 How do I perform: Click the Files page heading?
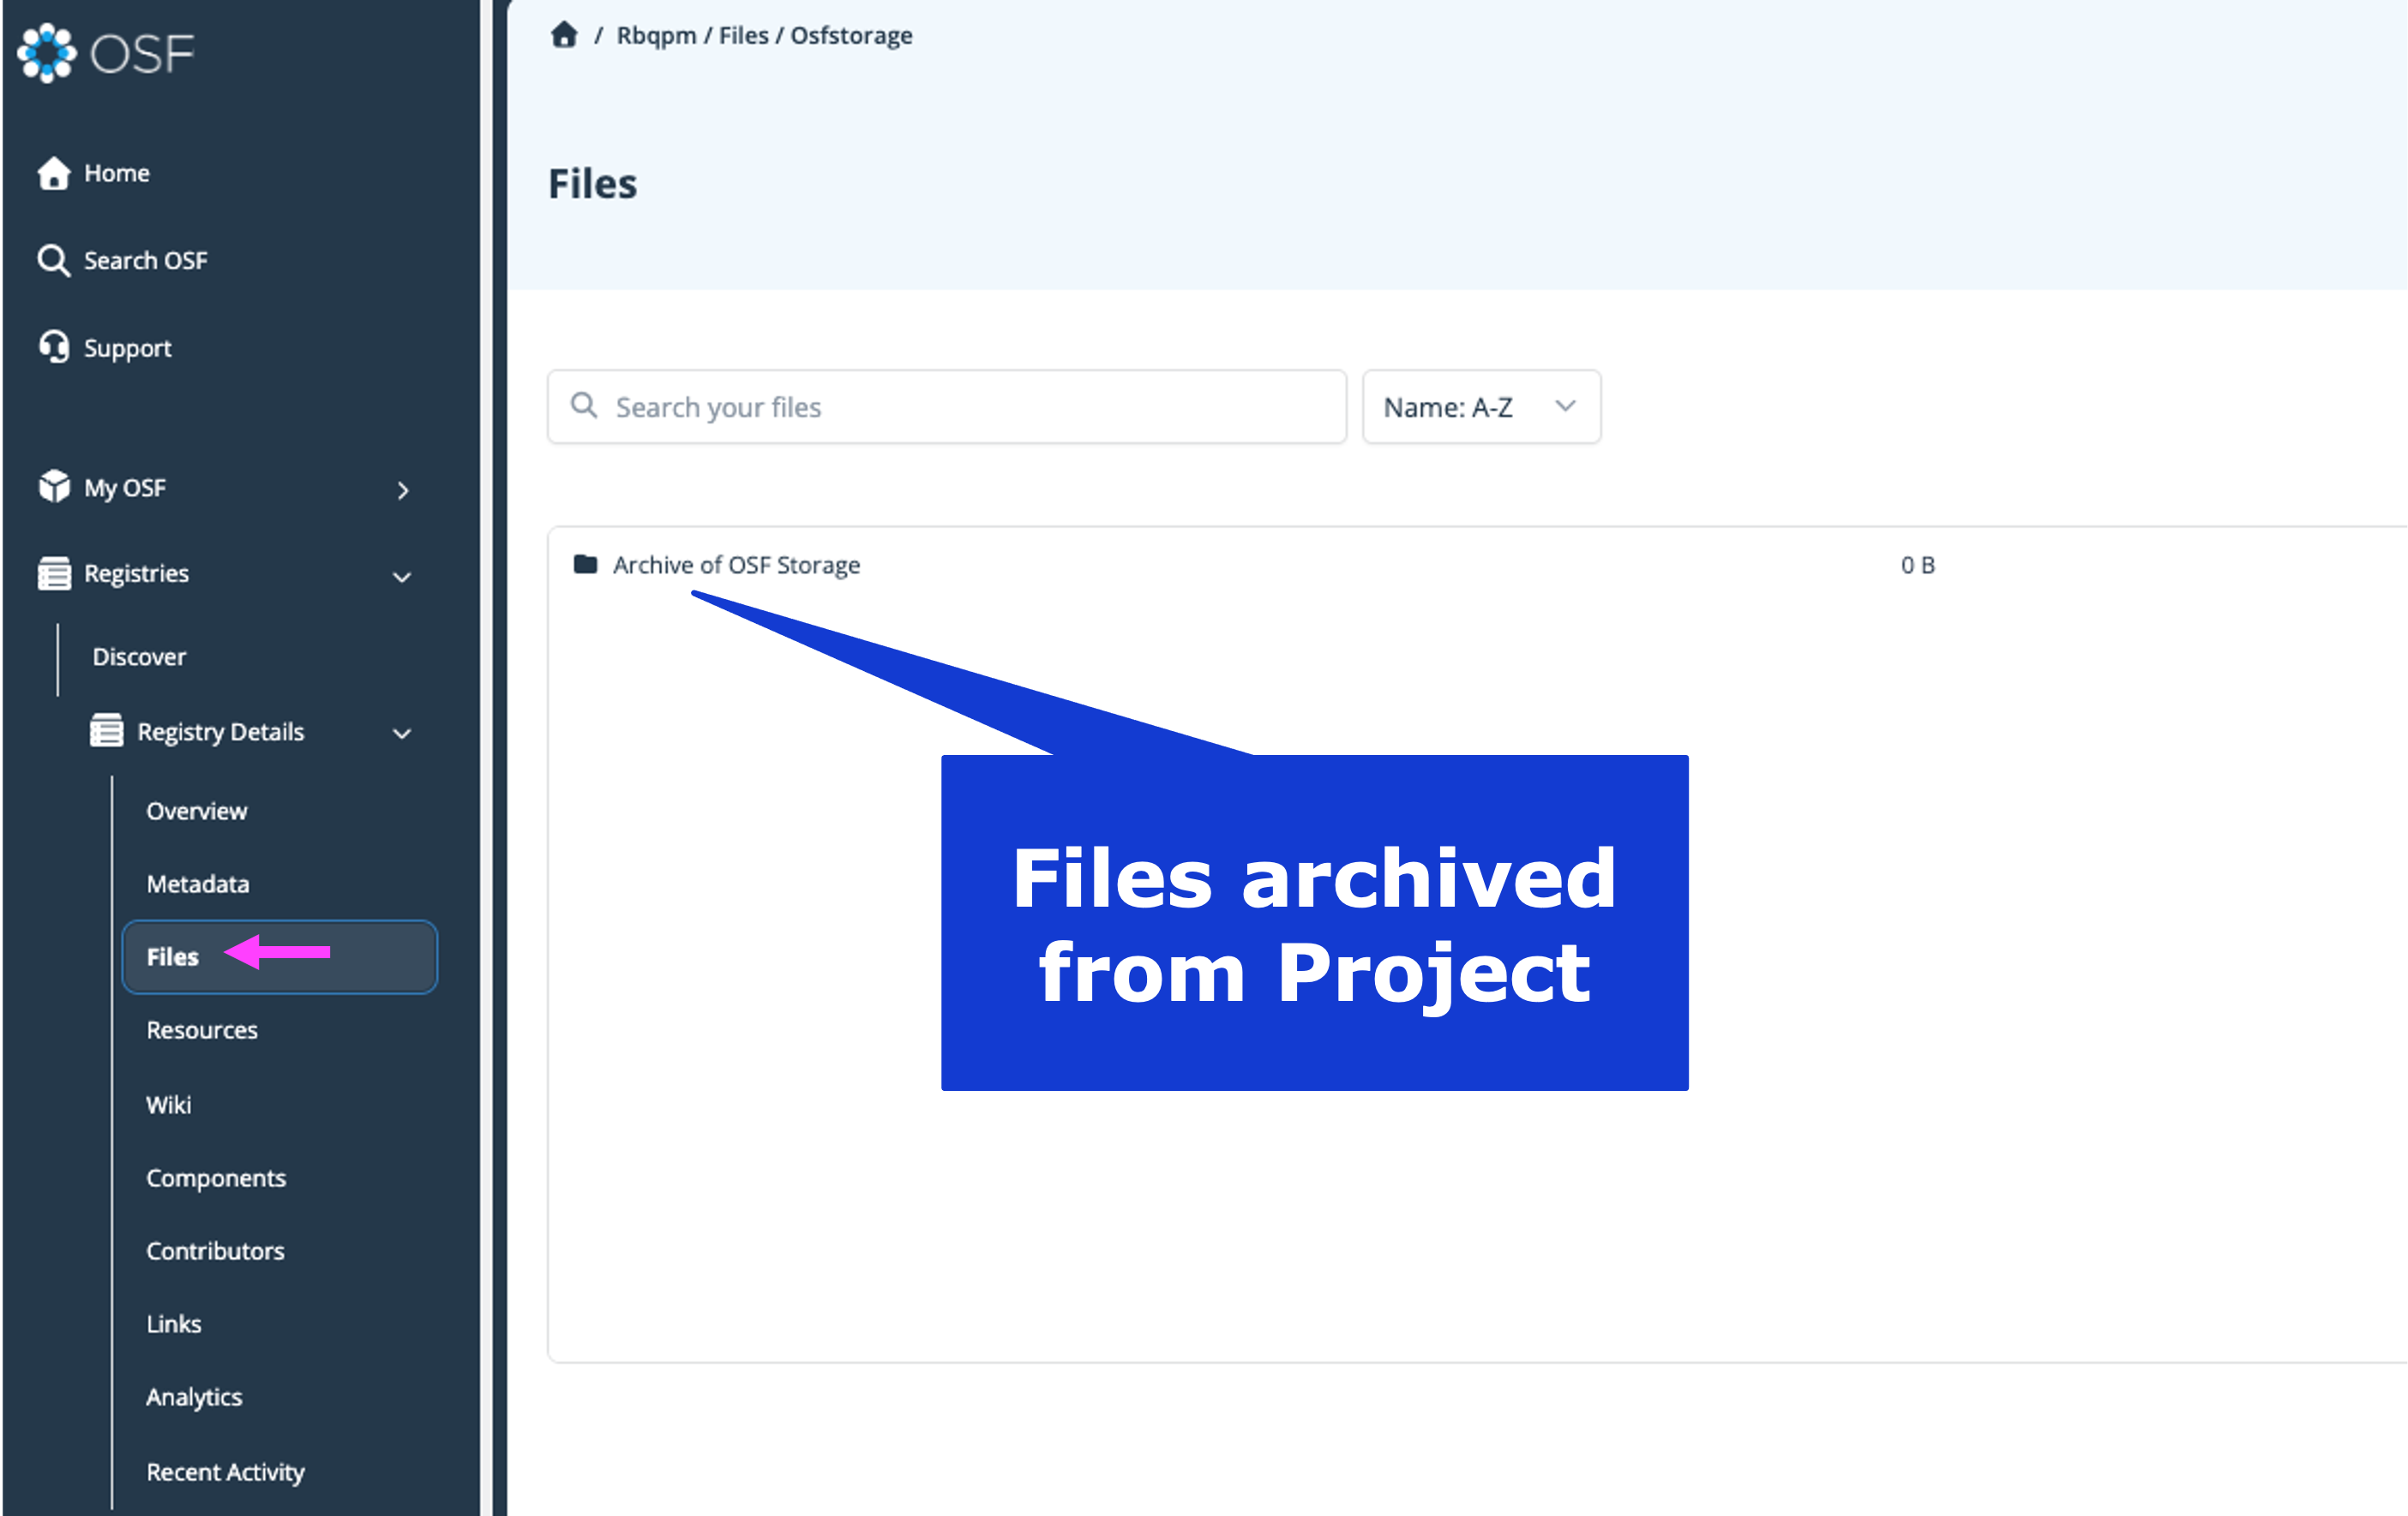(x=593, y=184)
